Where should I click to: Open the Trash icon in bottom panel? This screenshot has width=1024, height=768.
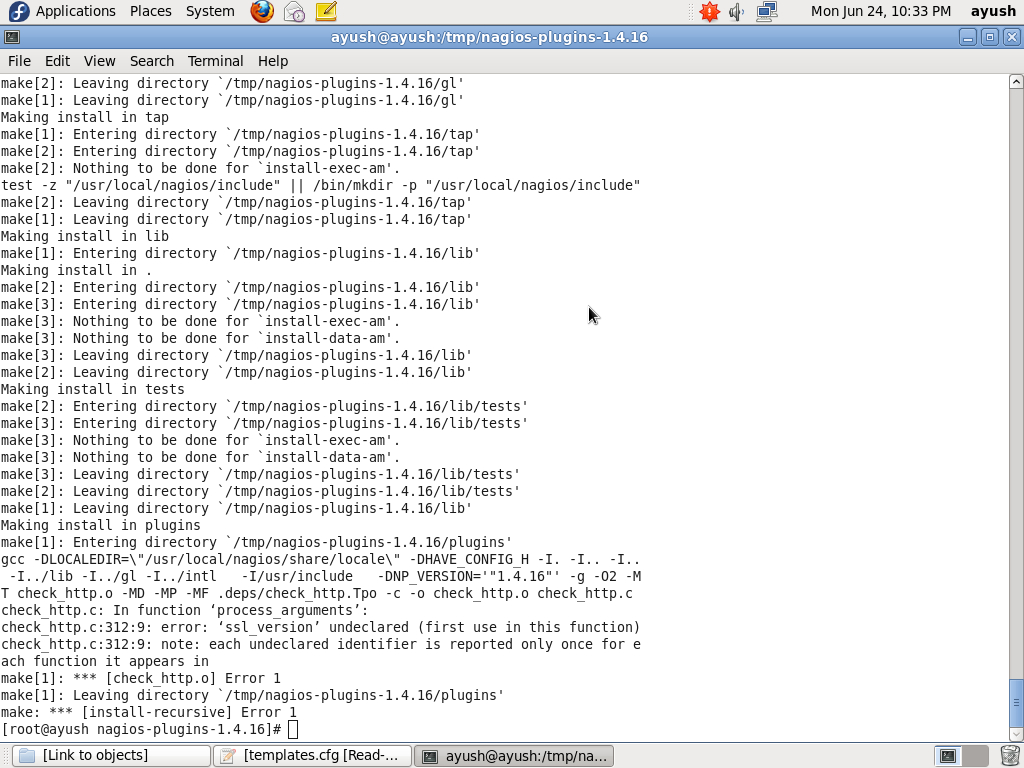click(x=1010, y=755)
